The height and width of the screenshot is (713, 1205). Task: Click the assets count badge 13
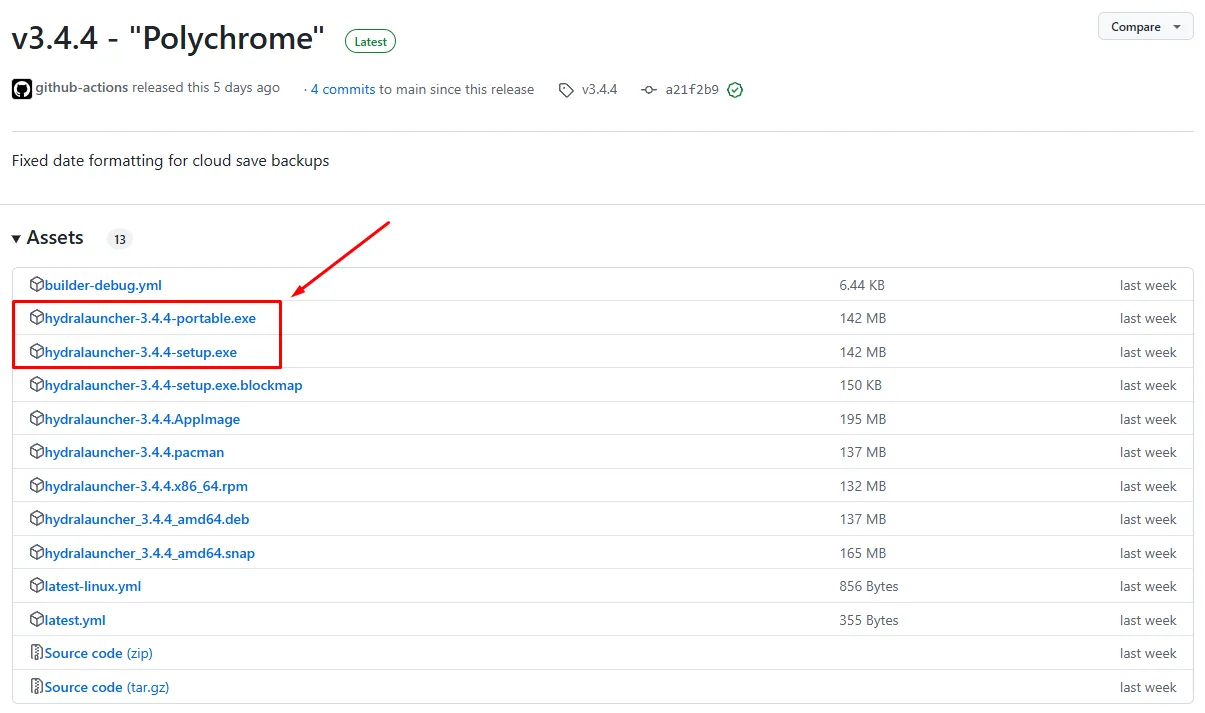pyautogui.click(x=120, y=239)
